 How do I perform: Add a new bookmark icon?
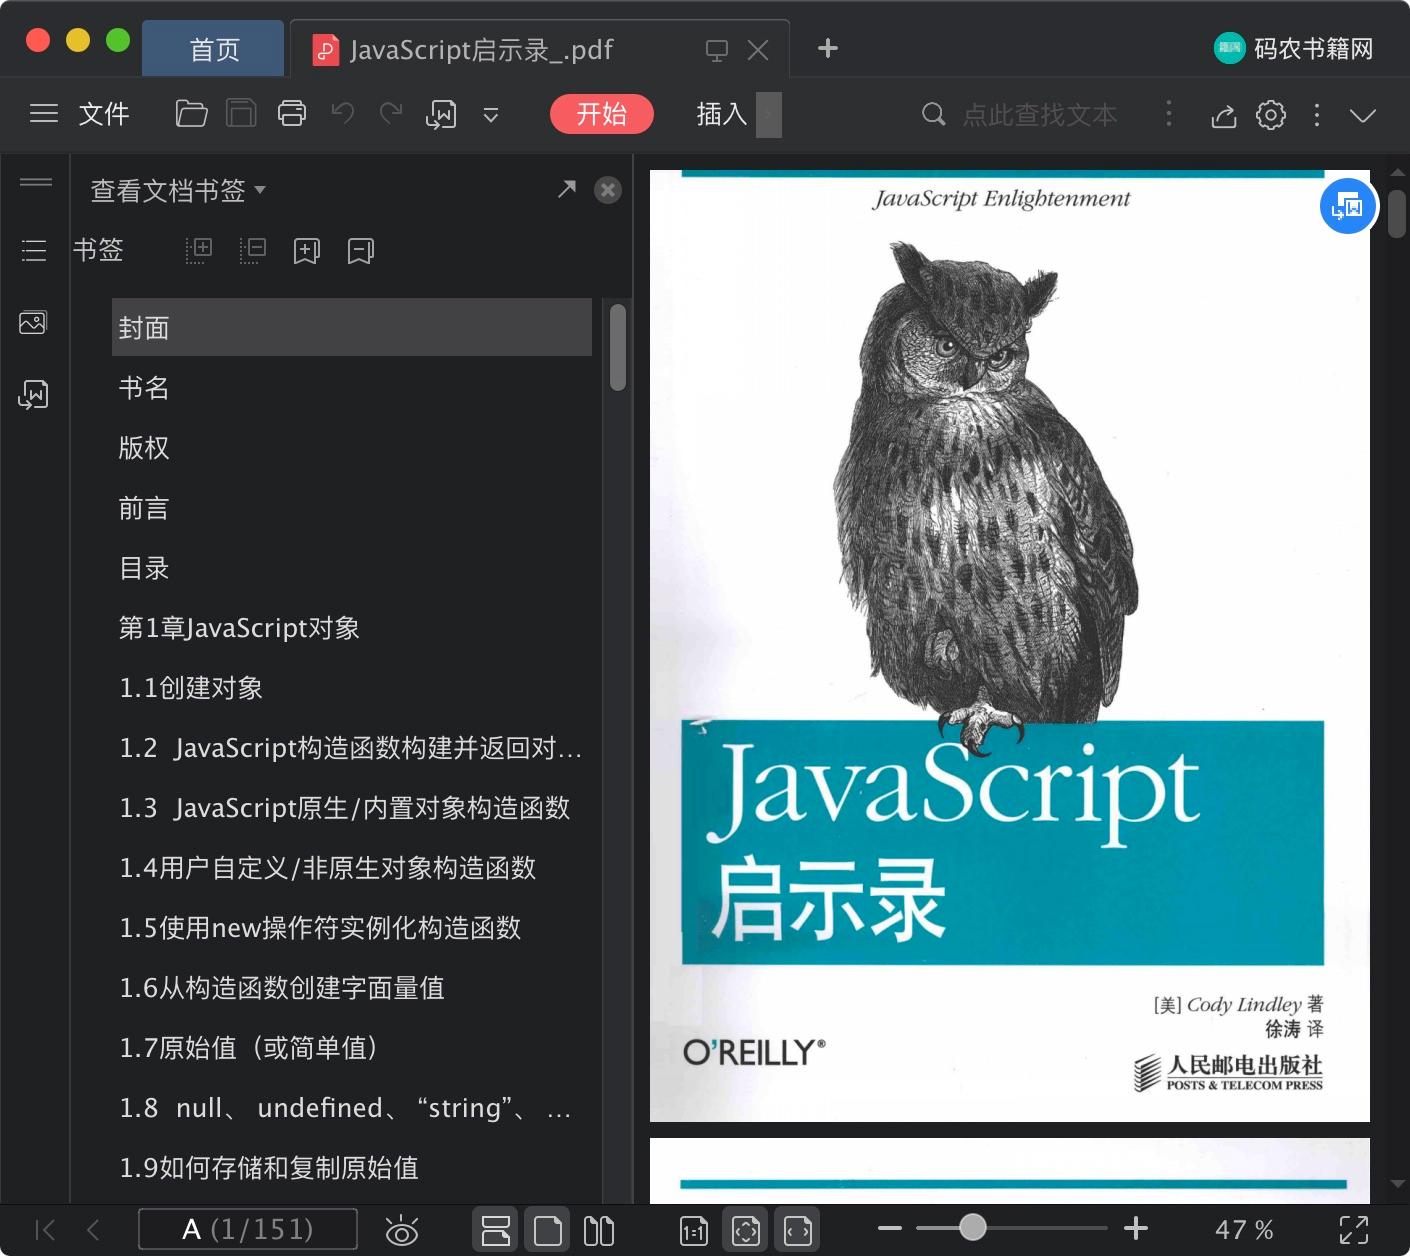coord(307,251)
